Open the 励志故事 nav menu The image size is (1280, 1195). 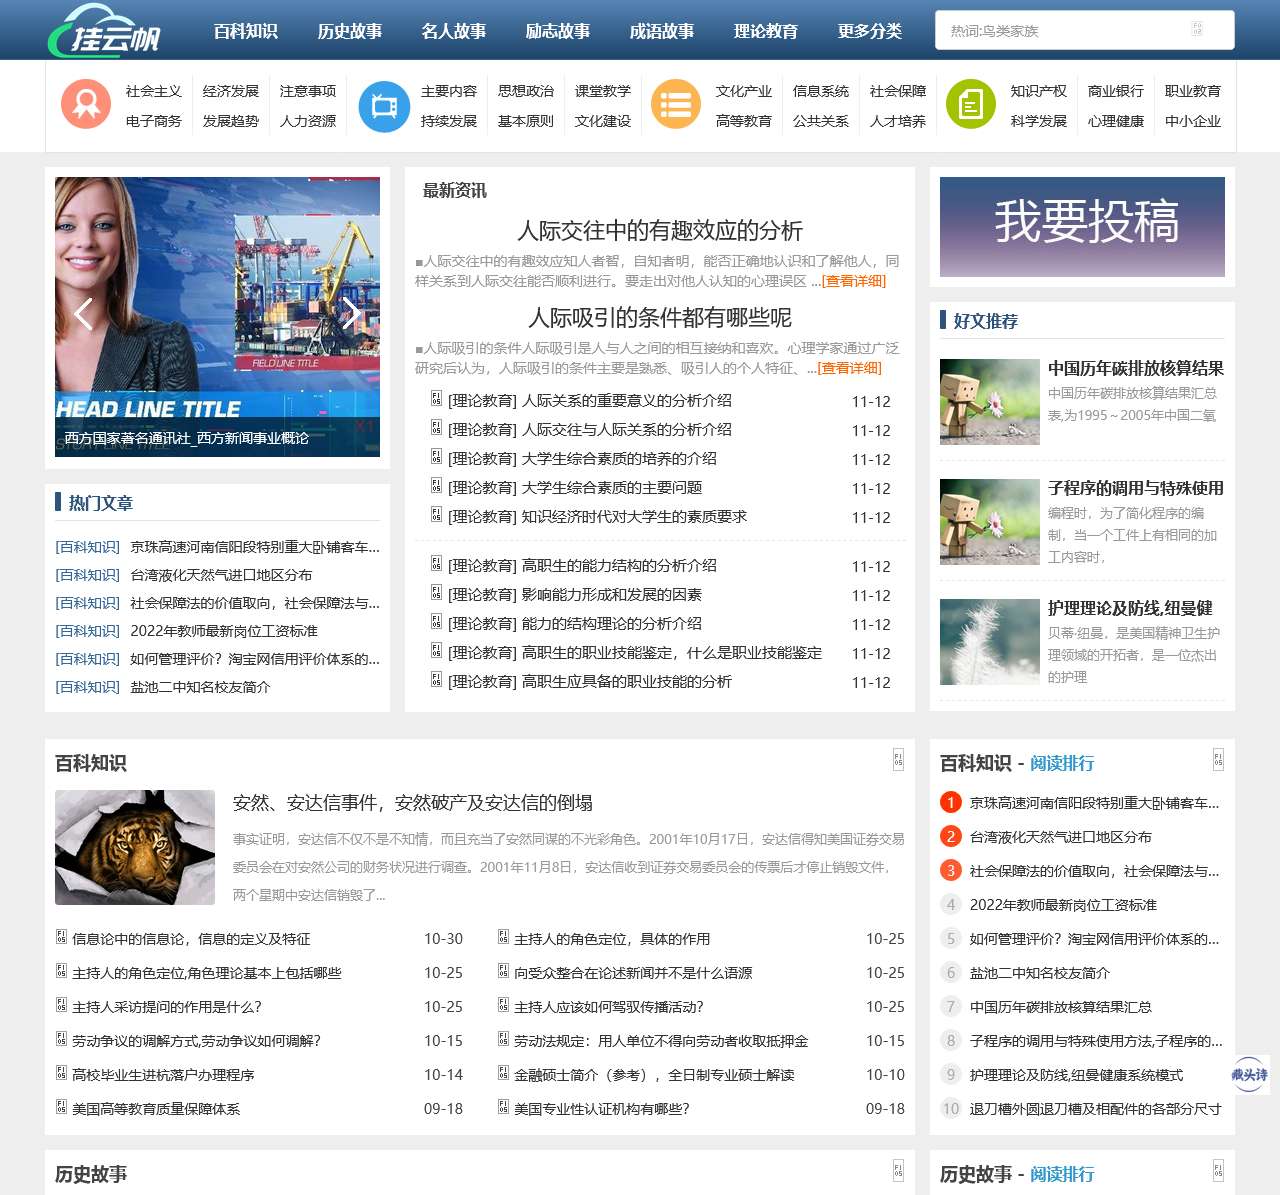pyautogui.click(x=558, y=31)
